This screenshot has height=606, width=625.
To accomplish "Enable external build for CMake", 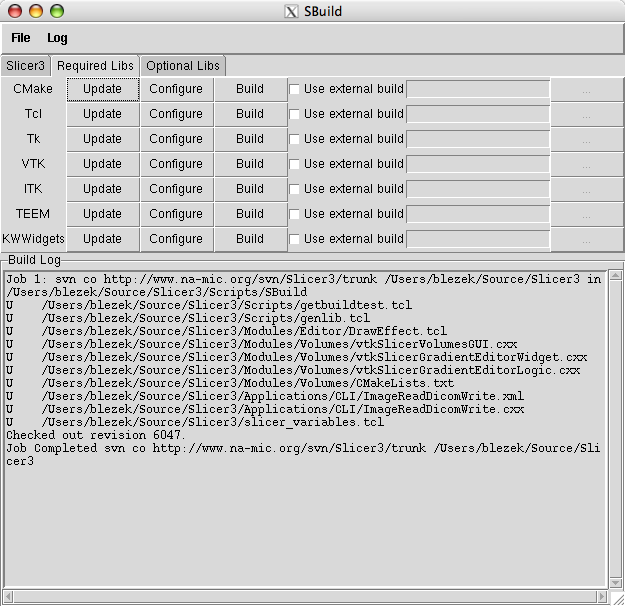I will 295,89.
